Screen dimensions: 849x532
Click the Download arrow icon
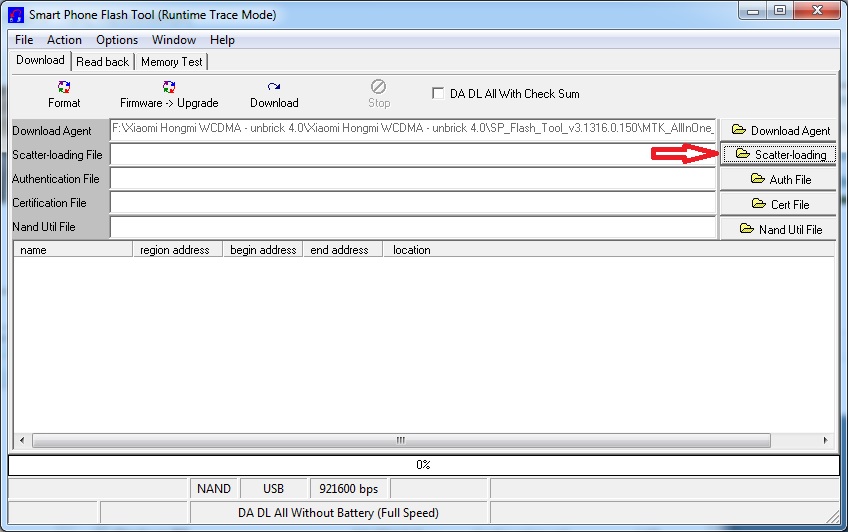tap(274, 88)
